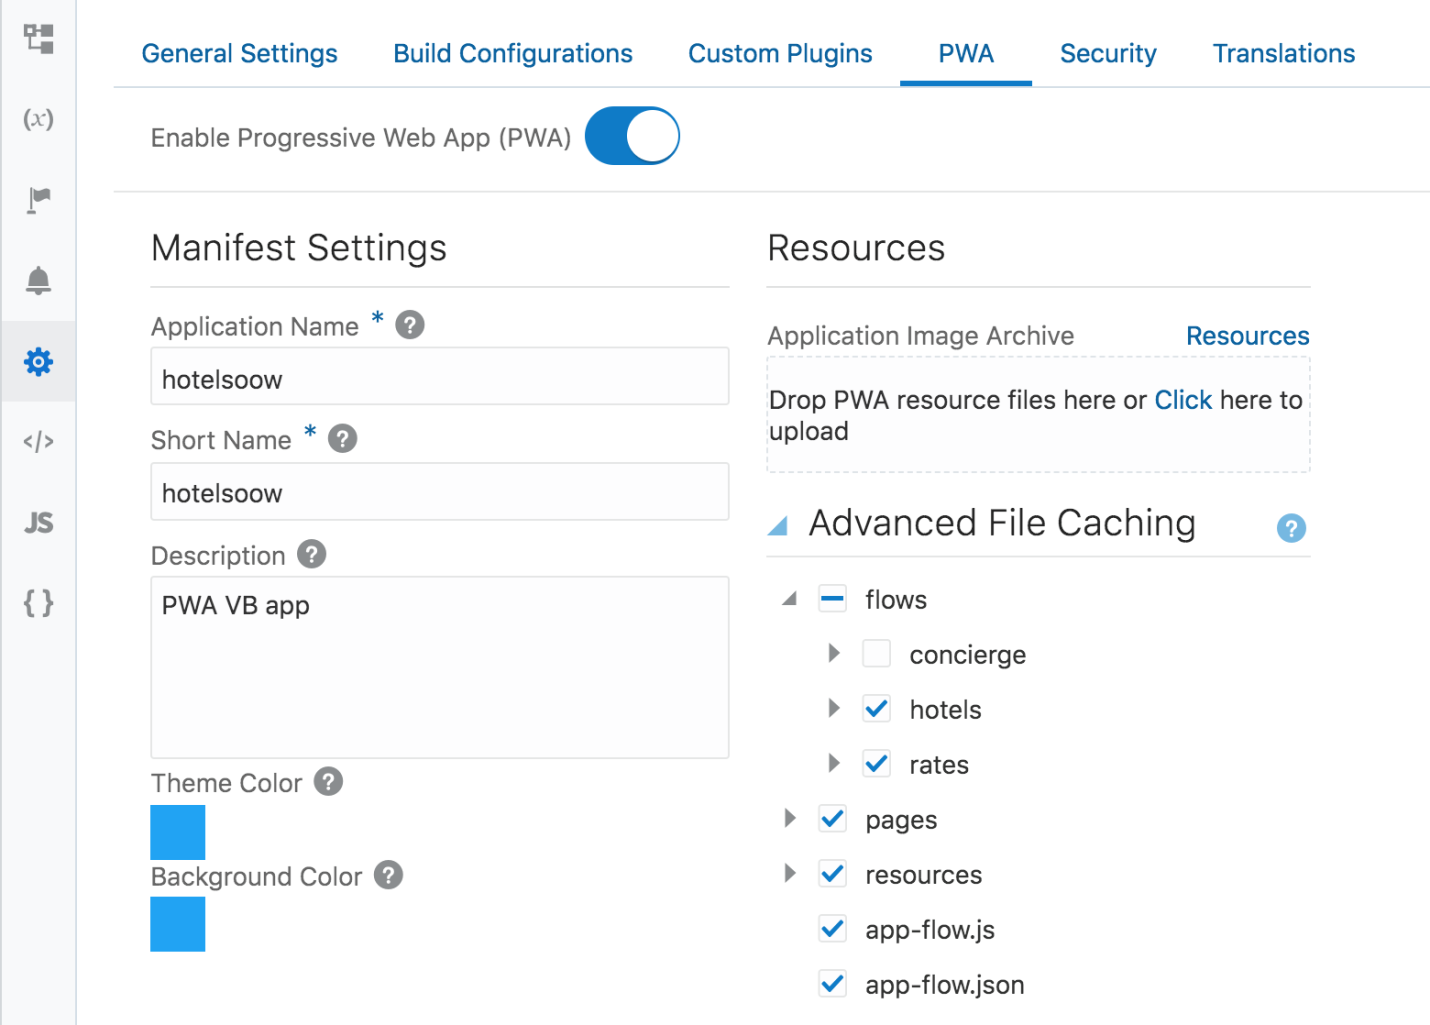Click the upload link for PWA resources

[1182, 399]
